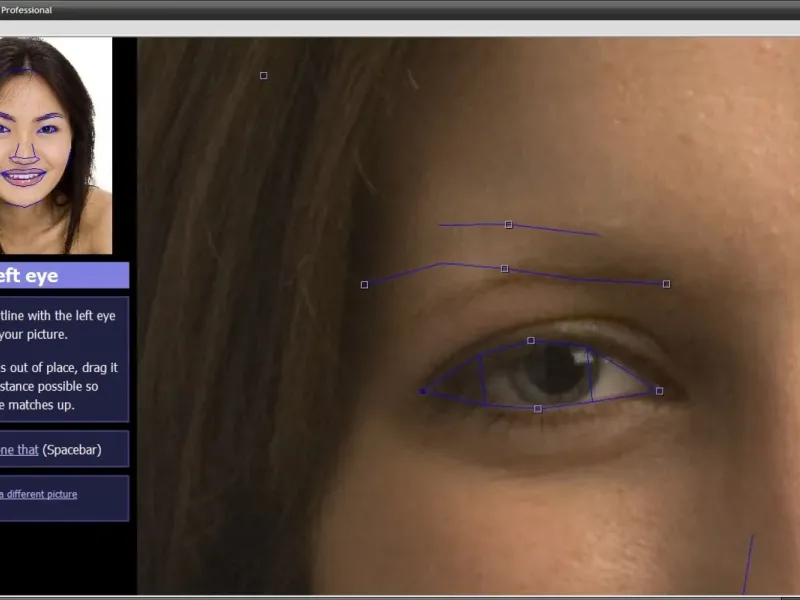Select the solid dot at the hair-side eye corner

422,391
